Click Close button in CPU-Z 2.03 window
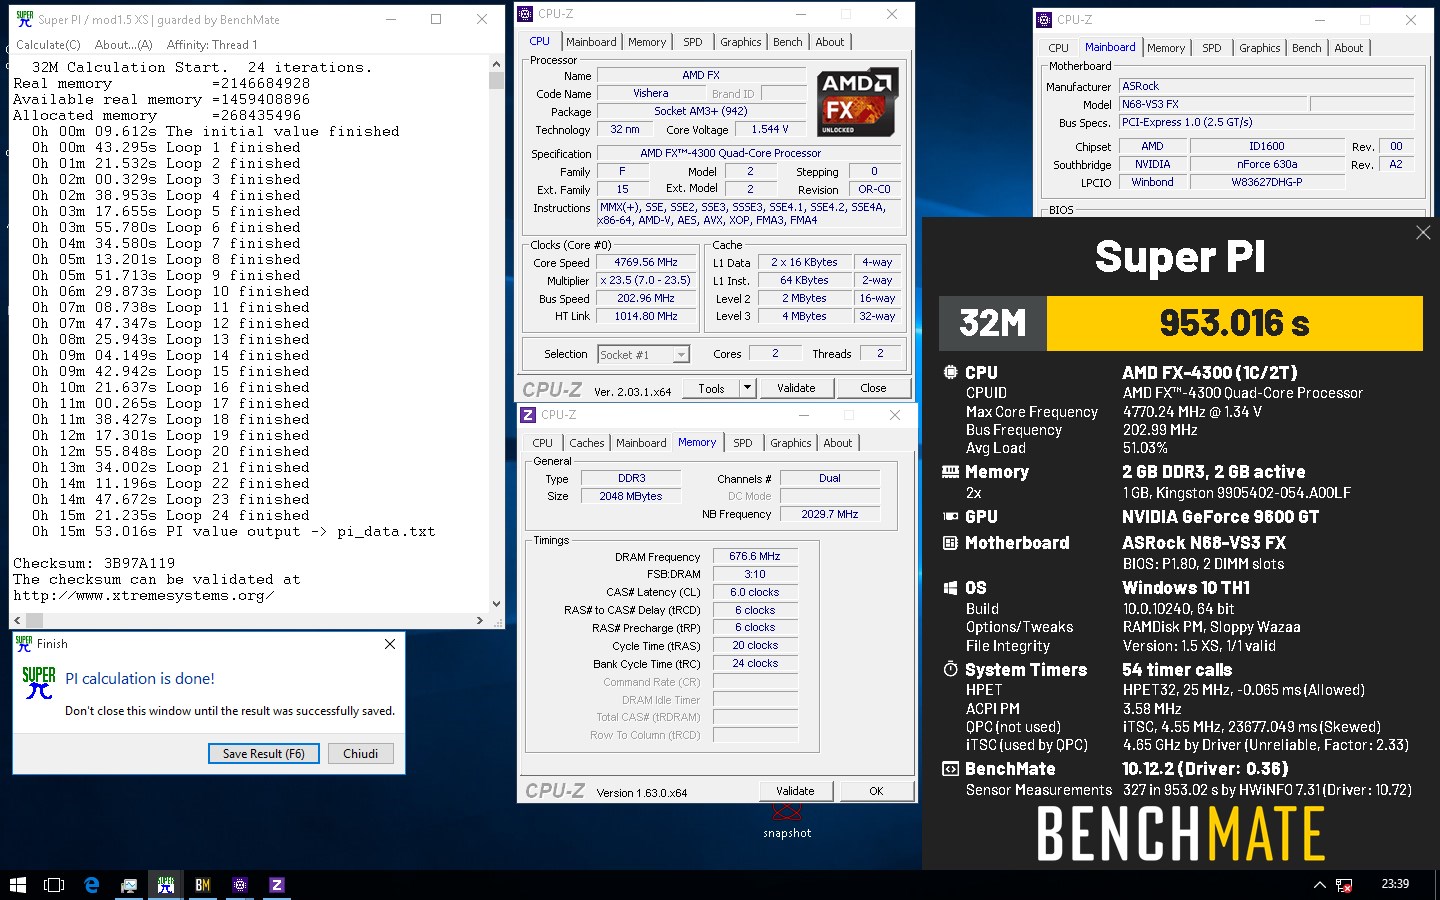 [x=873, y=388]
